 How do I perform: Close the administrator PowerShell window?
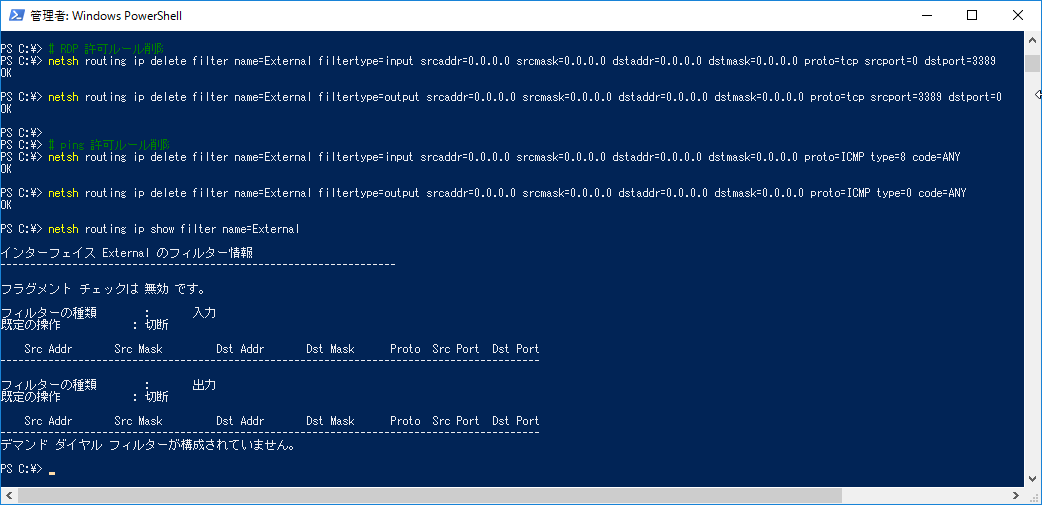tap(1016, 15)
